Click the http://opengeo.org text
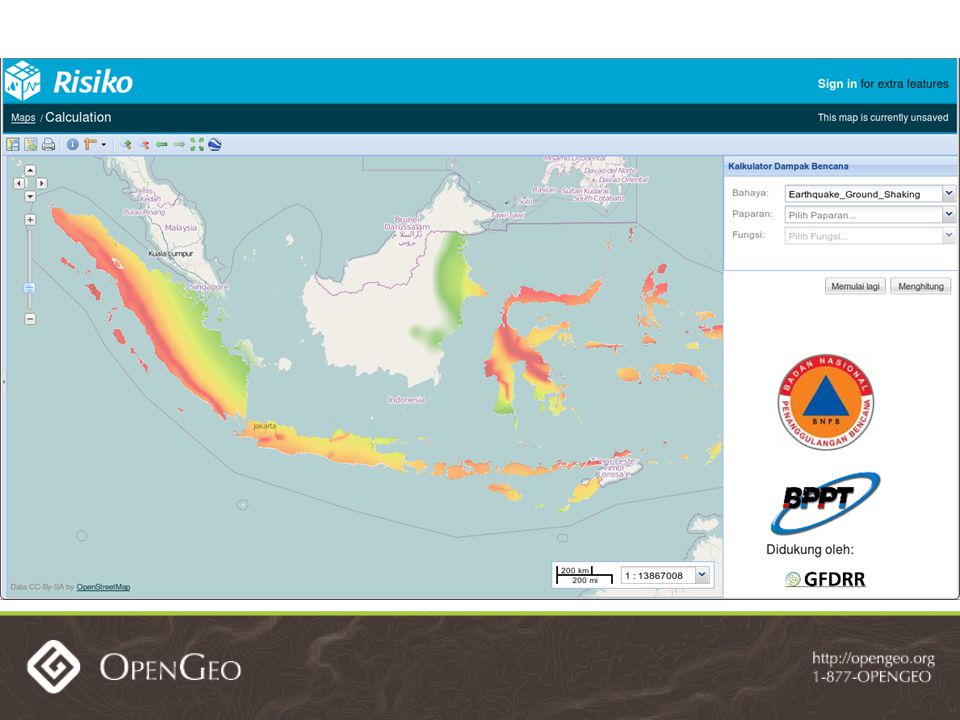Viewport: 960px width, 720px height. point(873,659)
